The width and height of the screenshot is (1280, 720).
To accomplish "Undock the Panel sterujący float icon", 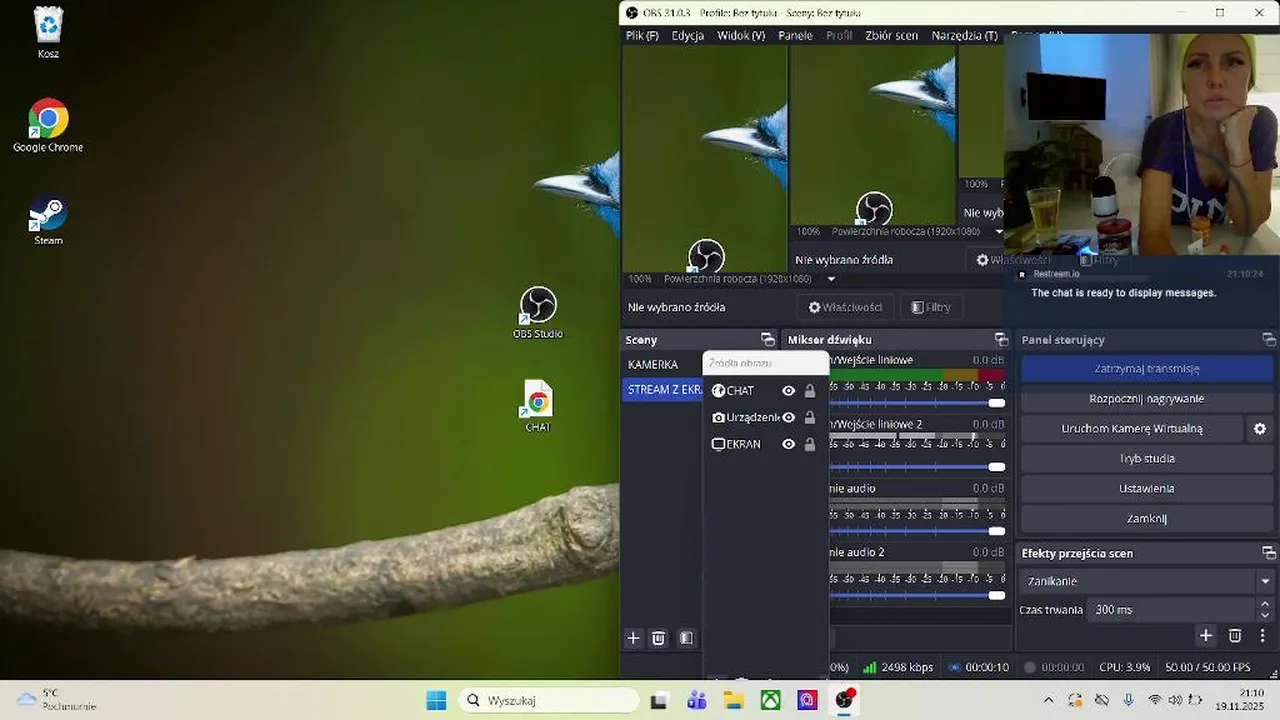I will point(1269,340).
